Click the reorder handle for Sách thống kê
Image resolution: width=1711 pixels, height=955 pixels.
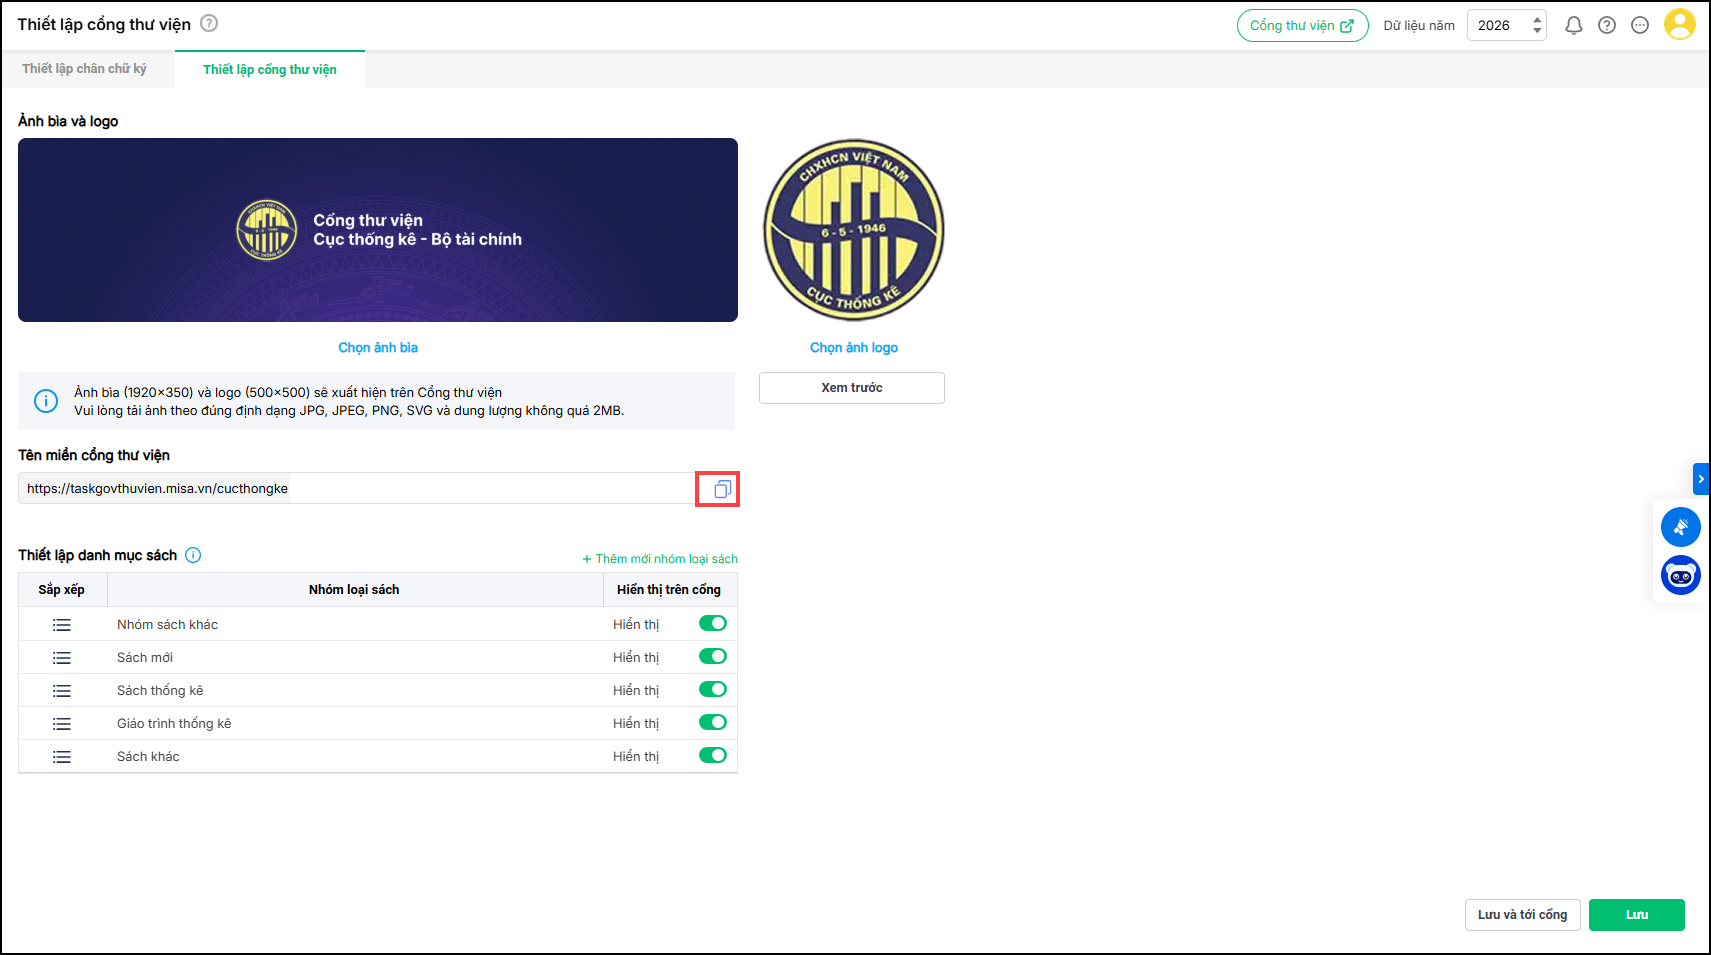pyautogui.click(x=62, y=691)
